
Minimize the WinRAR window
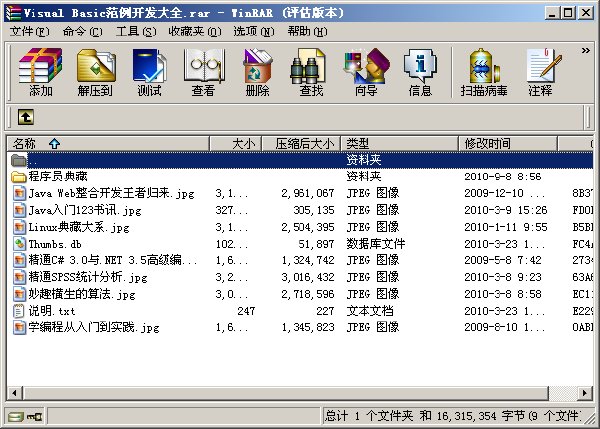552,13
